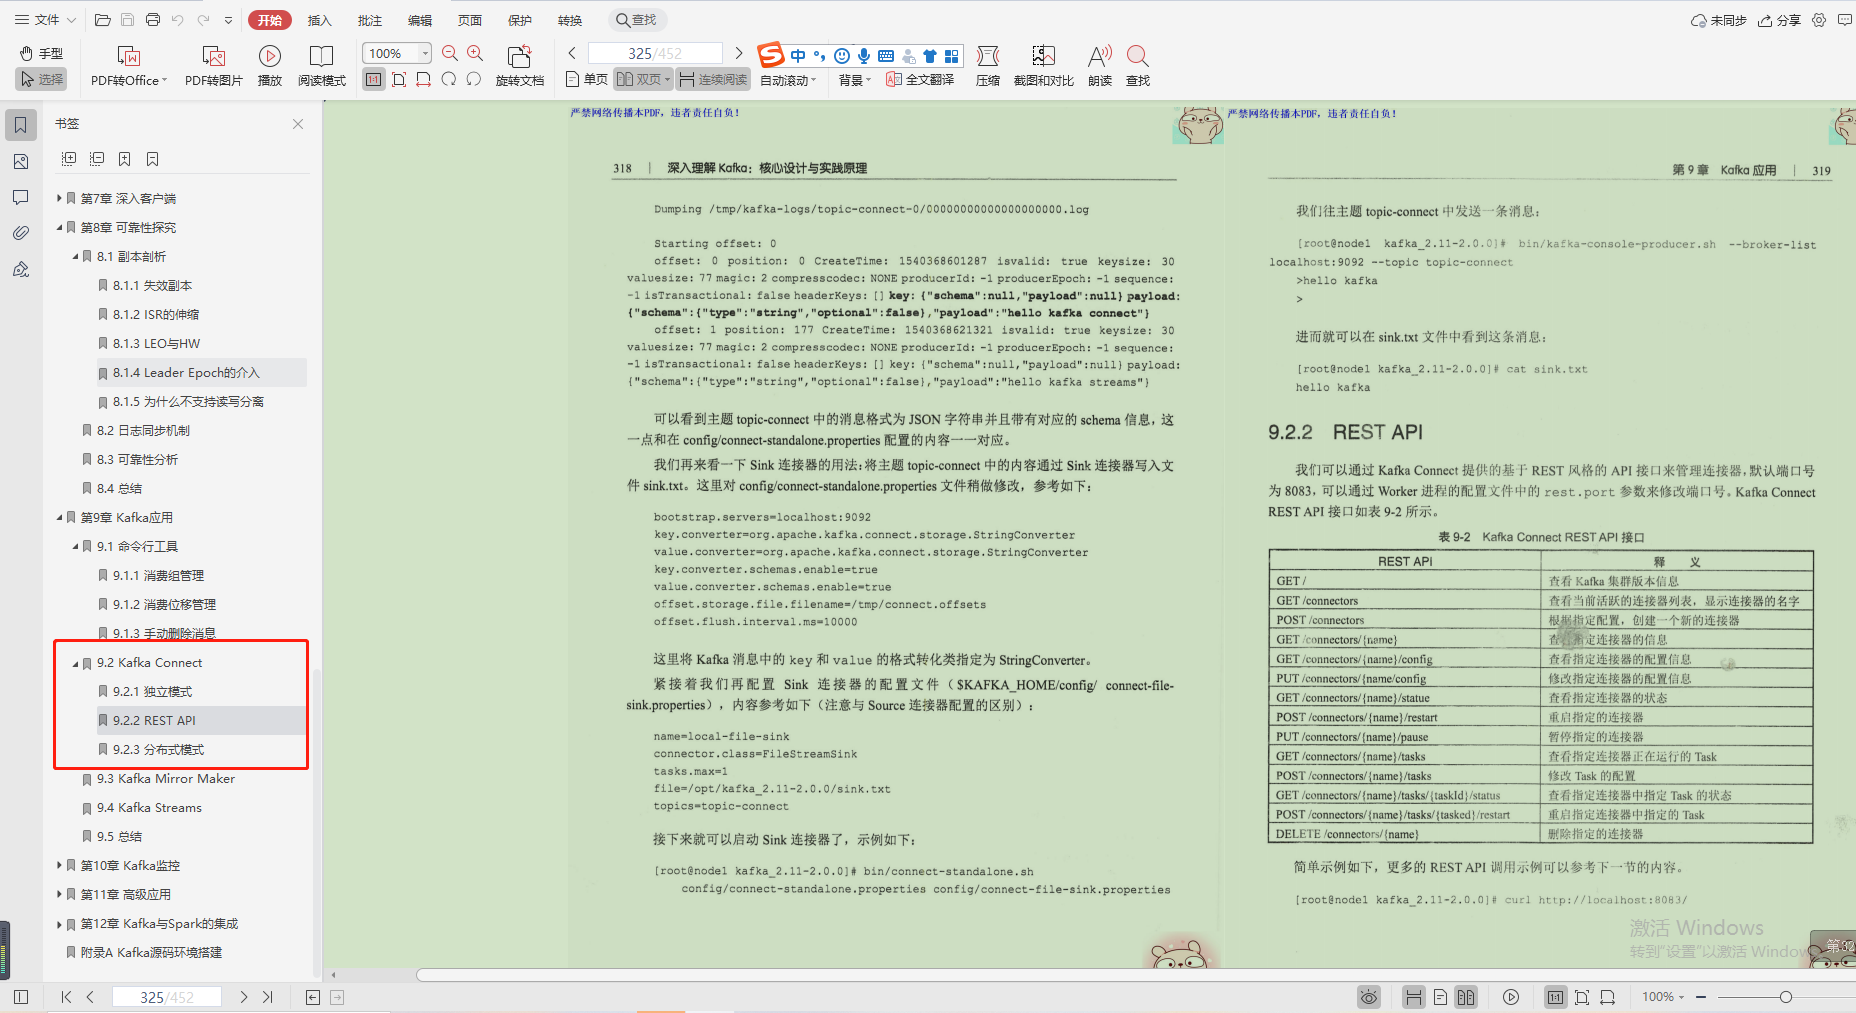Open the 自动滚动 dropdown
1856x1013 pixels.
pos(789,80)
